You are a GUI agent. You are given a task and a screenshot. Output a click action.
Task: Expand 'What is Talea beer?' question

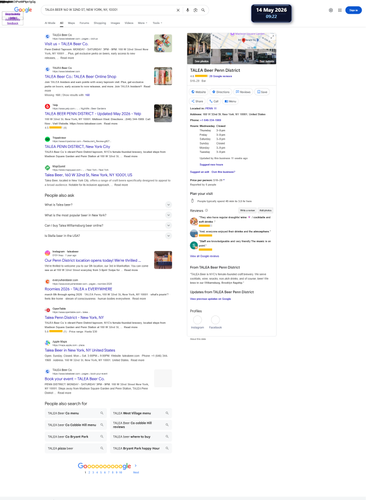[108, 205]
